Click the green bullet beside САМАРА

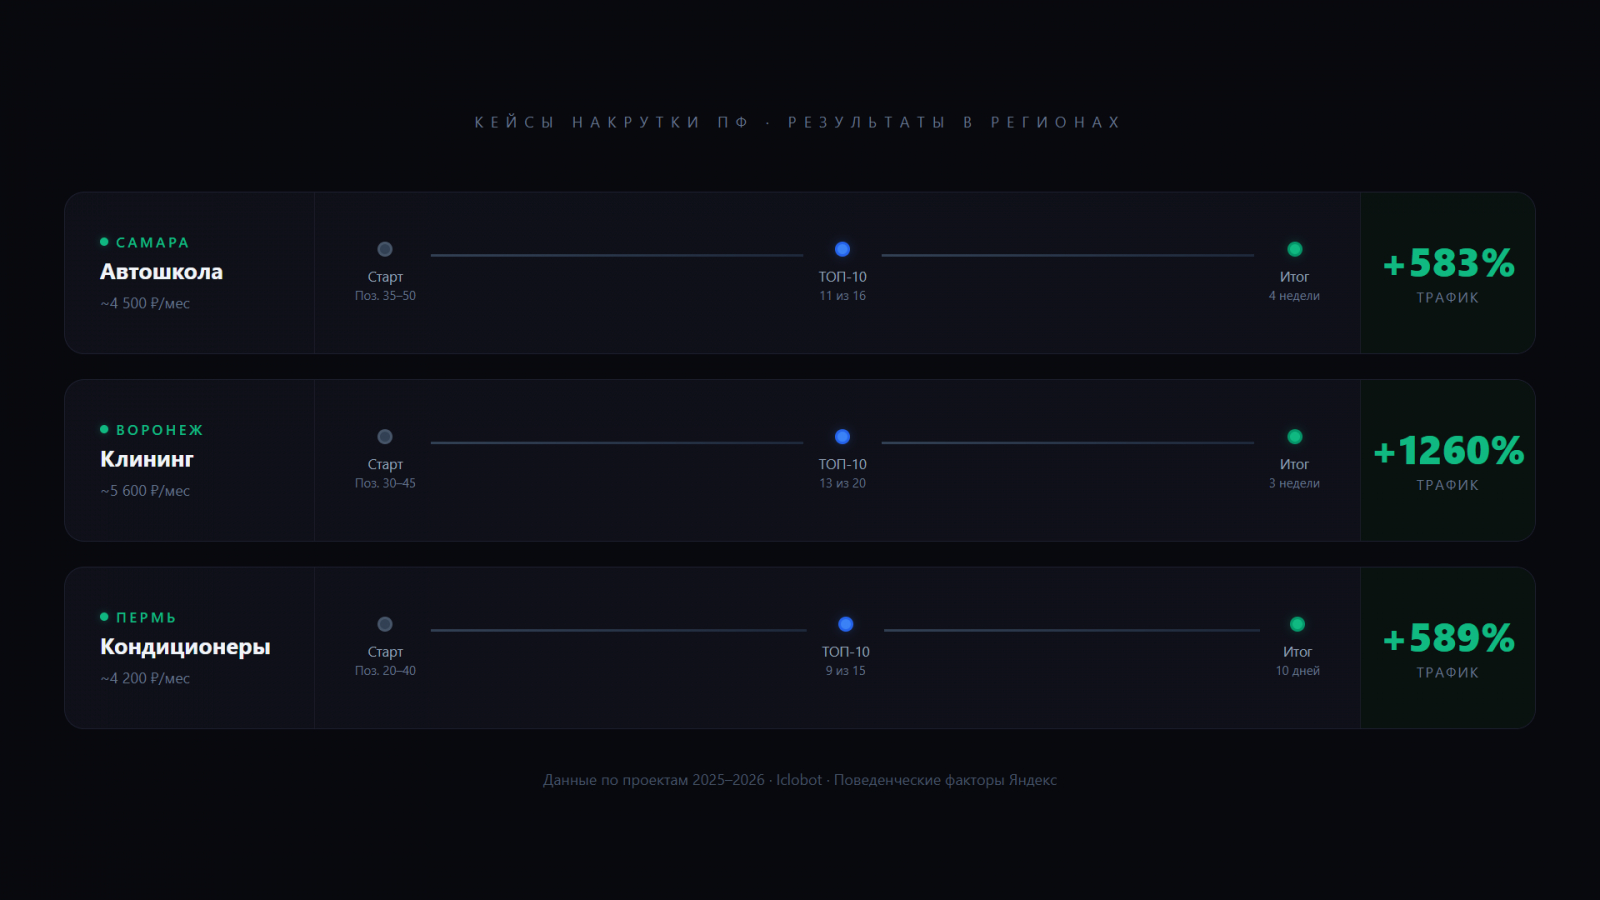pos(104,242)
